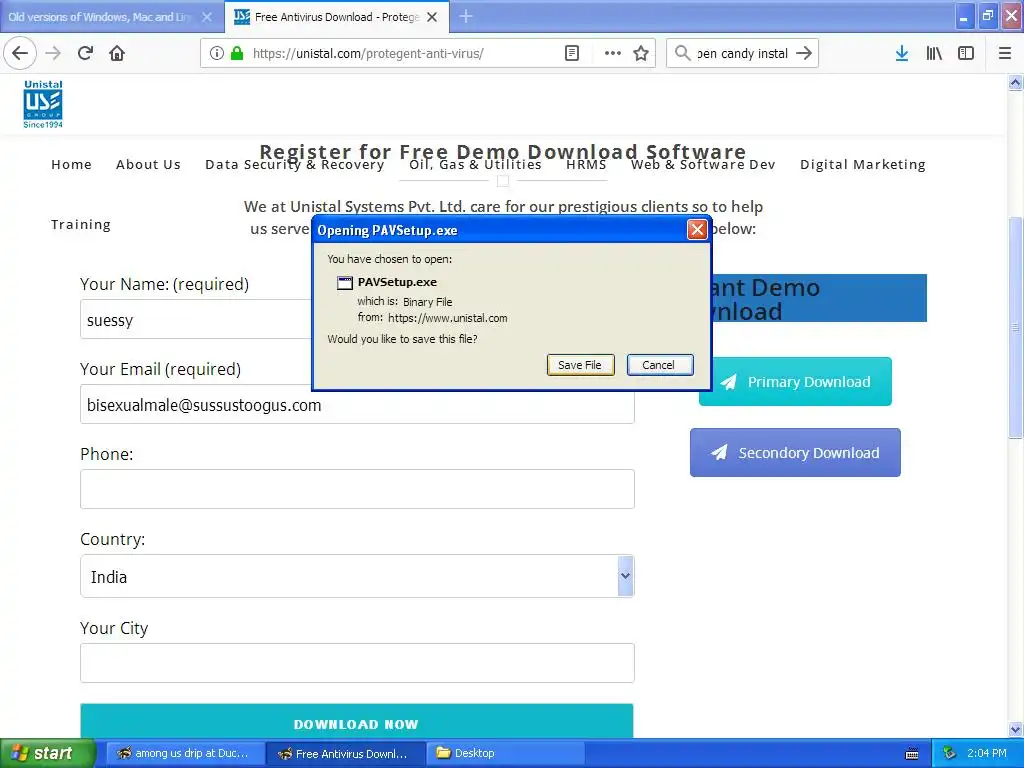1024x768 pixels.
Task: Switch to among us drip taskbar item
Action: (185, 754)
